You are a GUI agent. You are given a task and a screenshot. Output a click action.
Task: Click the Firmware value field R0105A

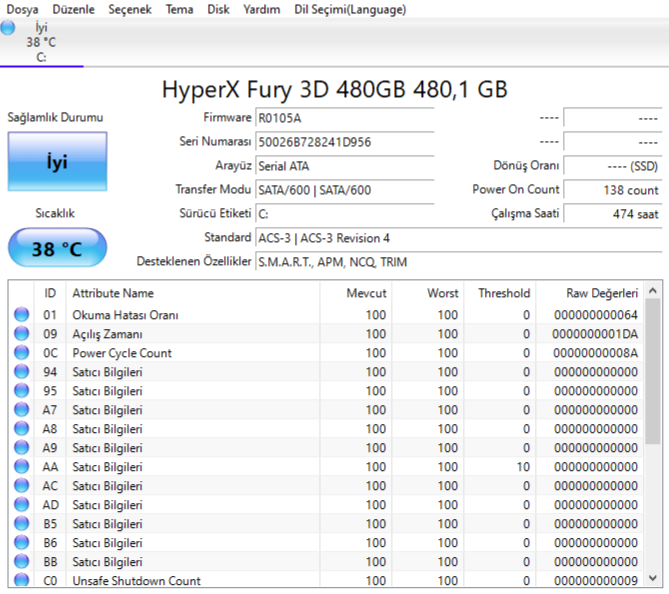pyautogui.click(x=344, y=118)
